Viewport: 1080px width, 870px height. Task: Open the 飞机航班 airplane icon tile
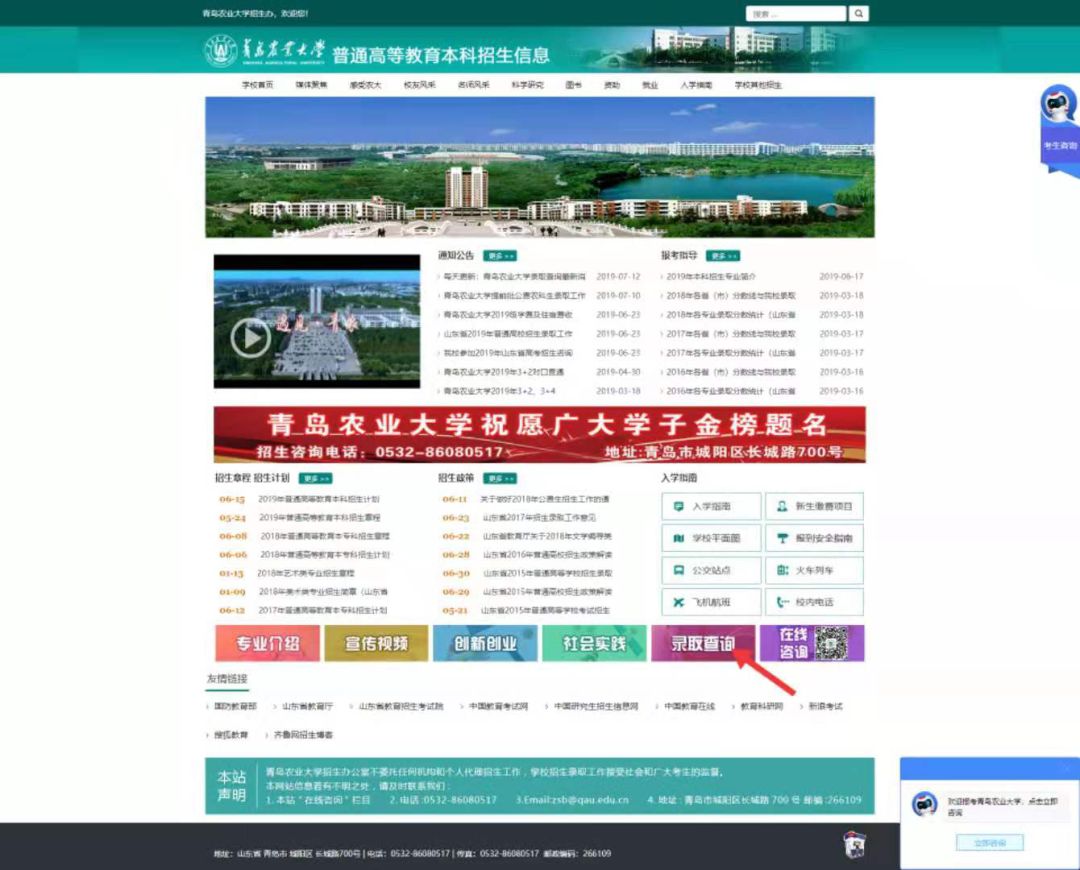coord(712,602)
